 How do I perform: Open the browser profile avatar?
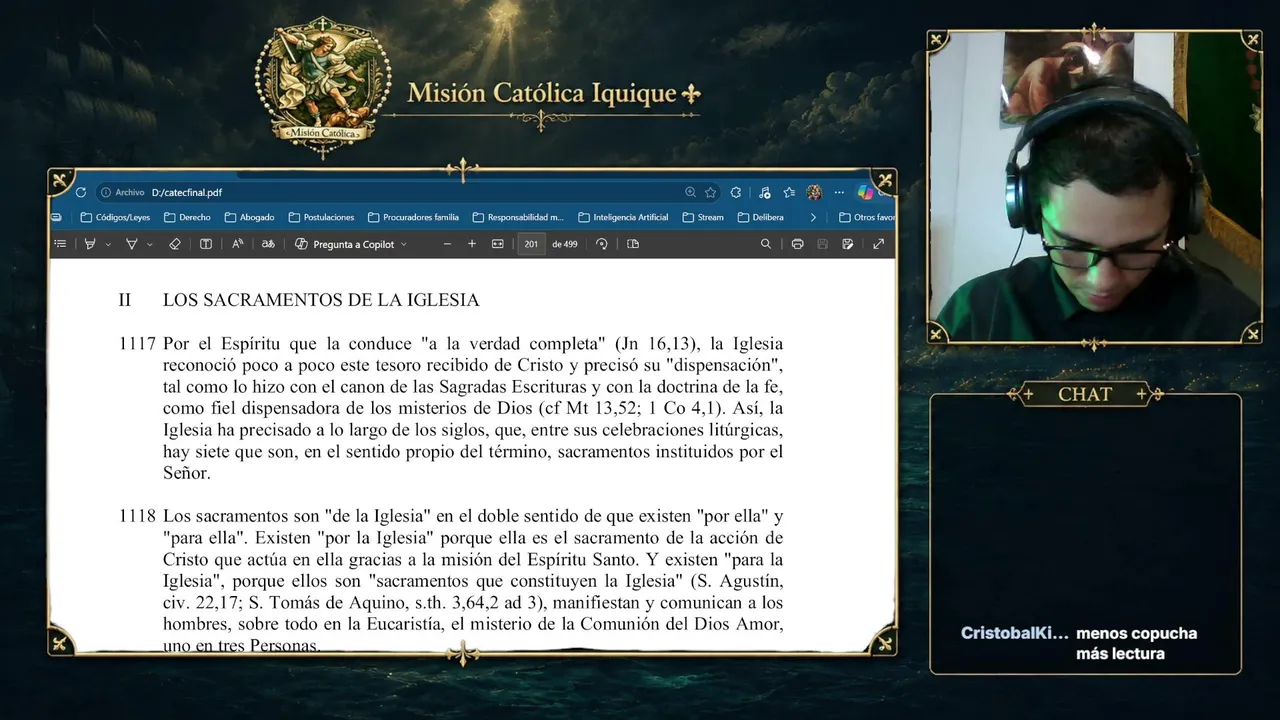point(814,192)
